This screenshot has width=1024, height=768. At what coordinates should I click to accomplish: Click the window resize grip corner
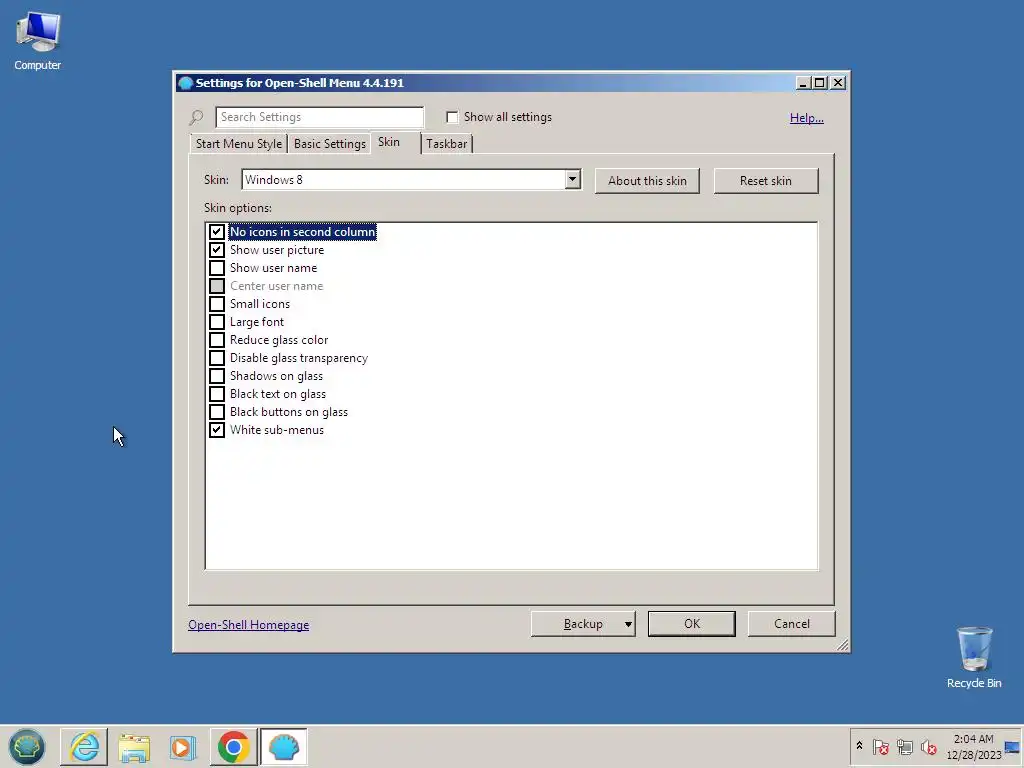(x=842, y=645)
